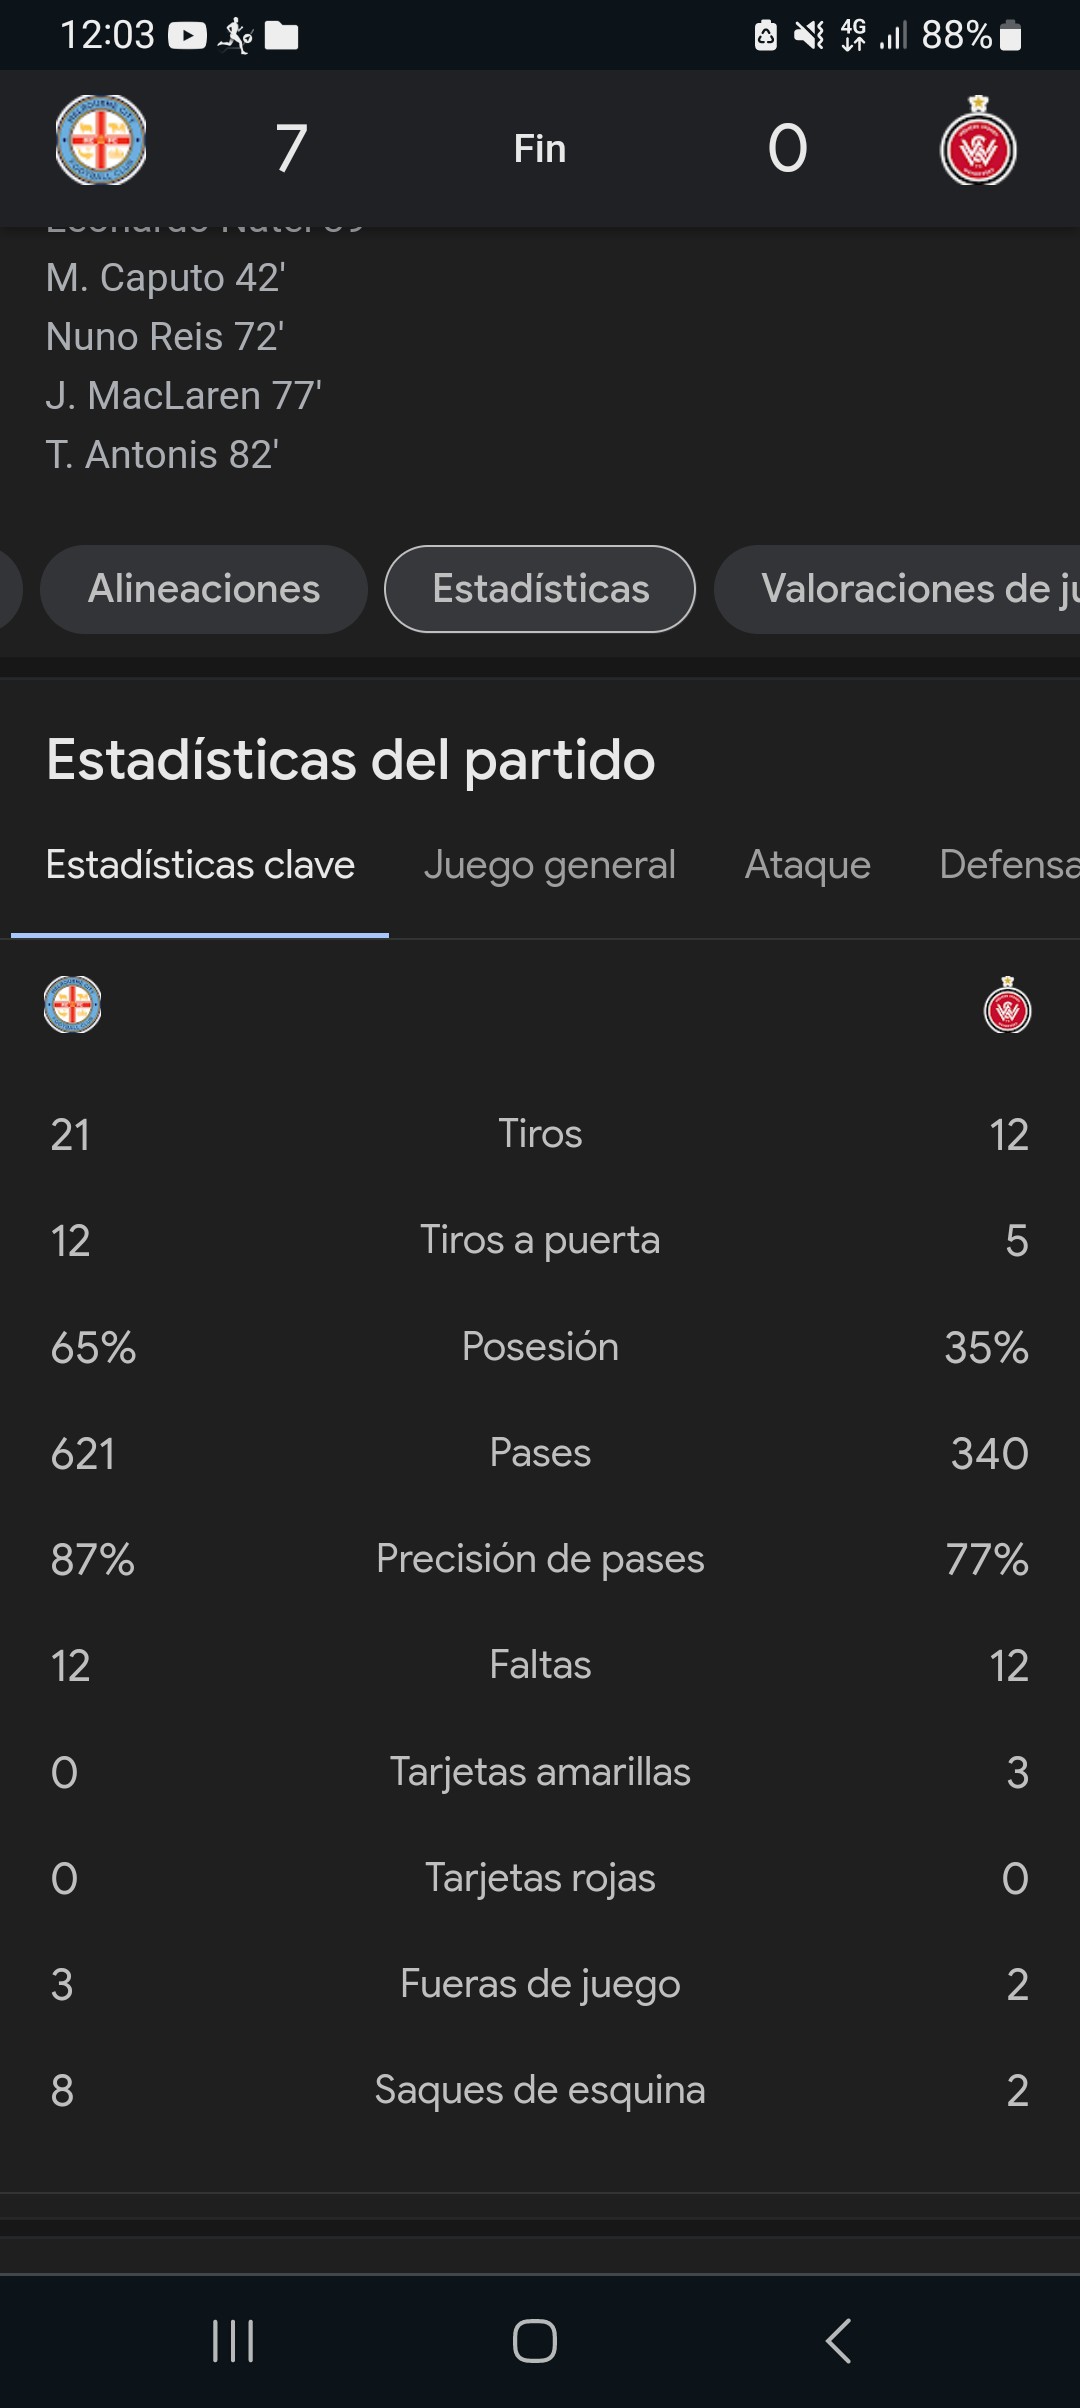The image size is (1080, 2408).
Task: Tap the Fin match status label
Action: click(540, 149)
